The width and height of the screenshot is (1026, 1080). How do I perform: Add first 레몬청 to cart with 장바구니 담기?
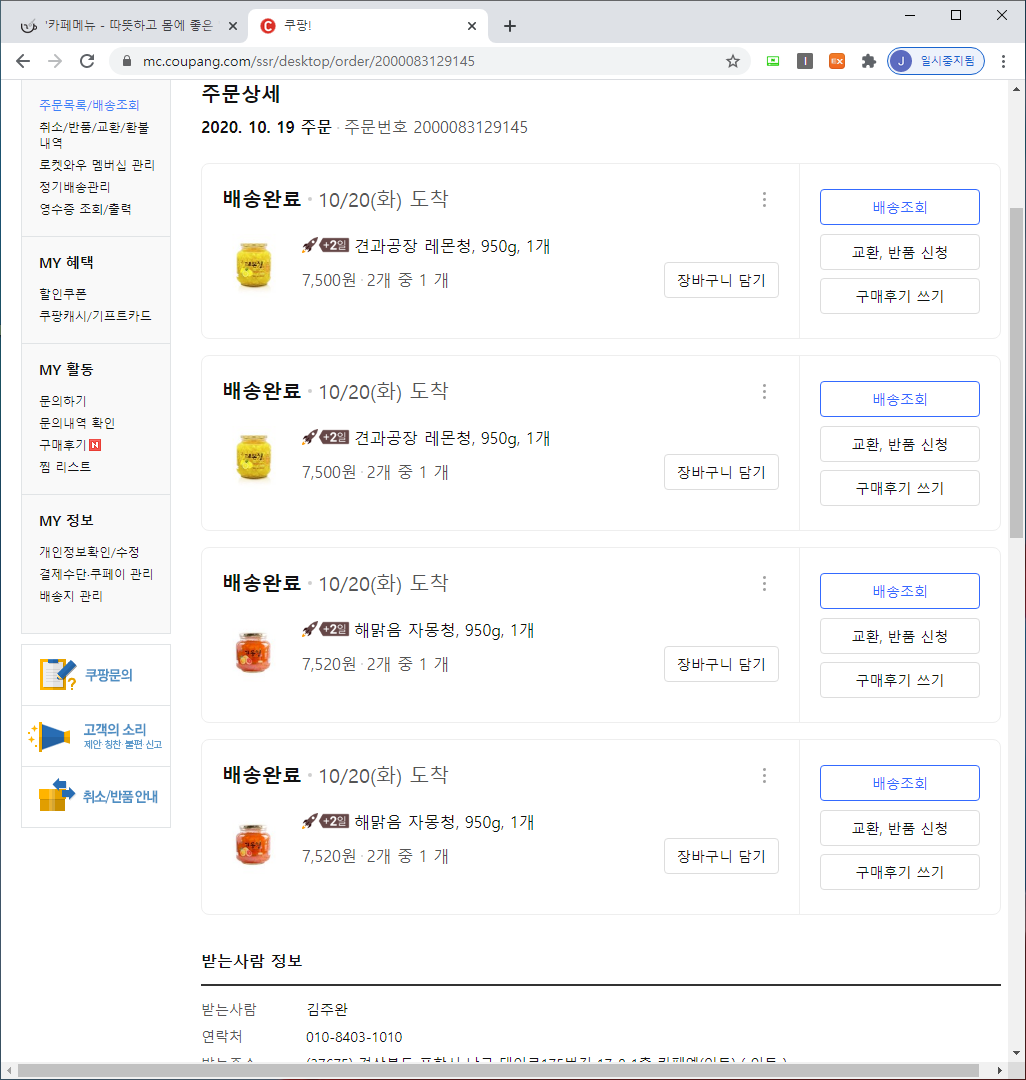click(721, 280)
